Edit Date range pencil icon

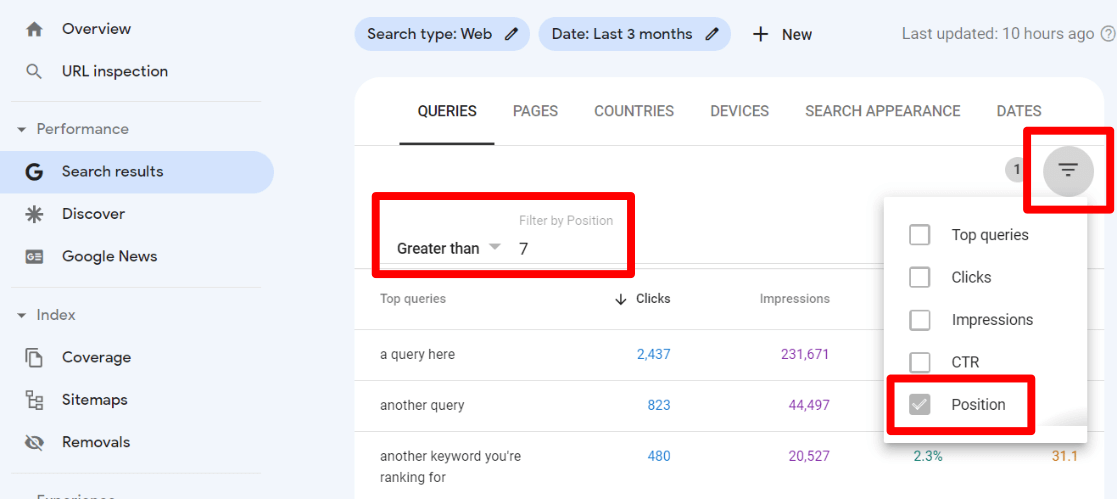[712, 34]
